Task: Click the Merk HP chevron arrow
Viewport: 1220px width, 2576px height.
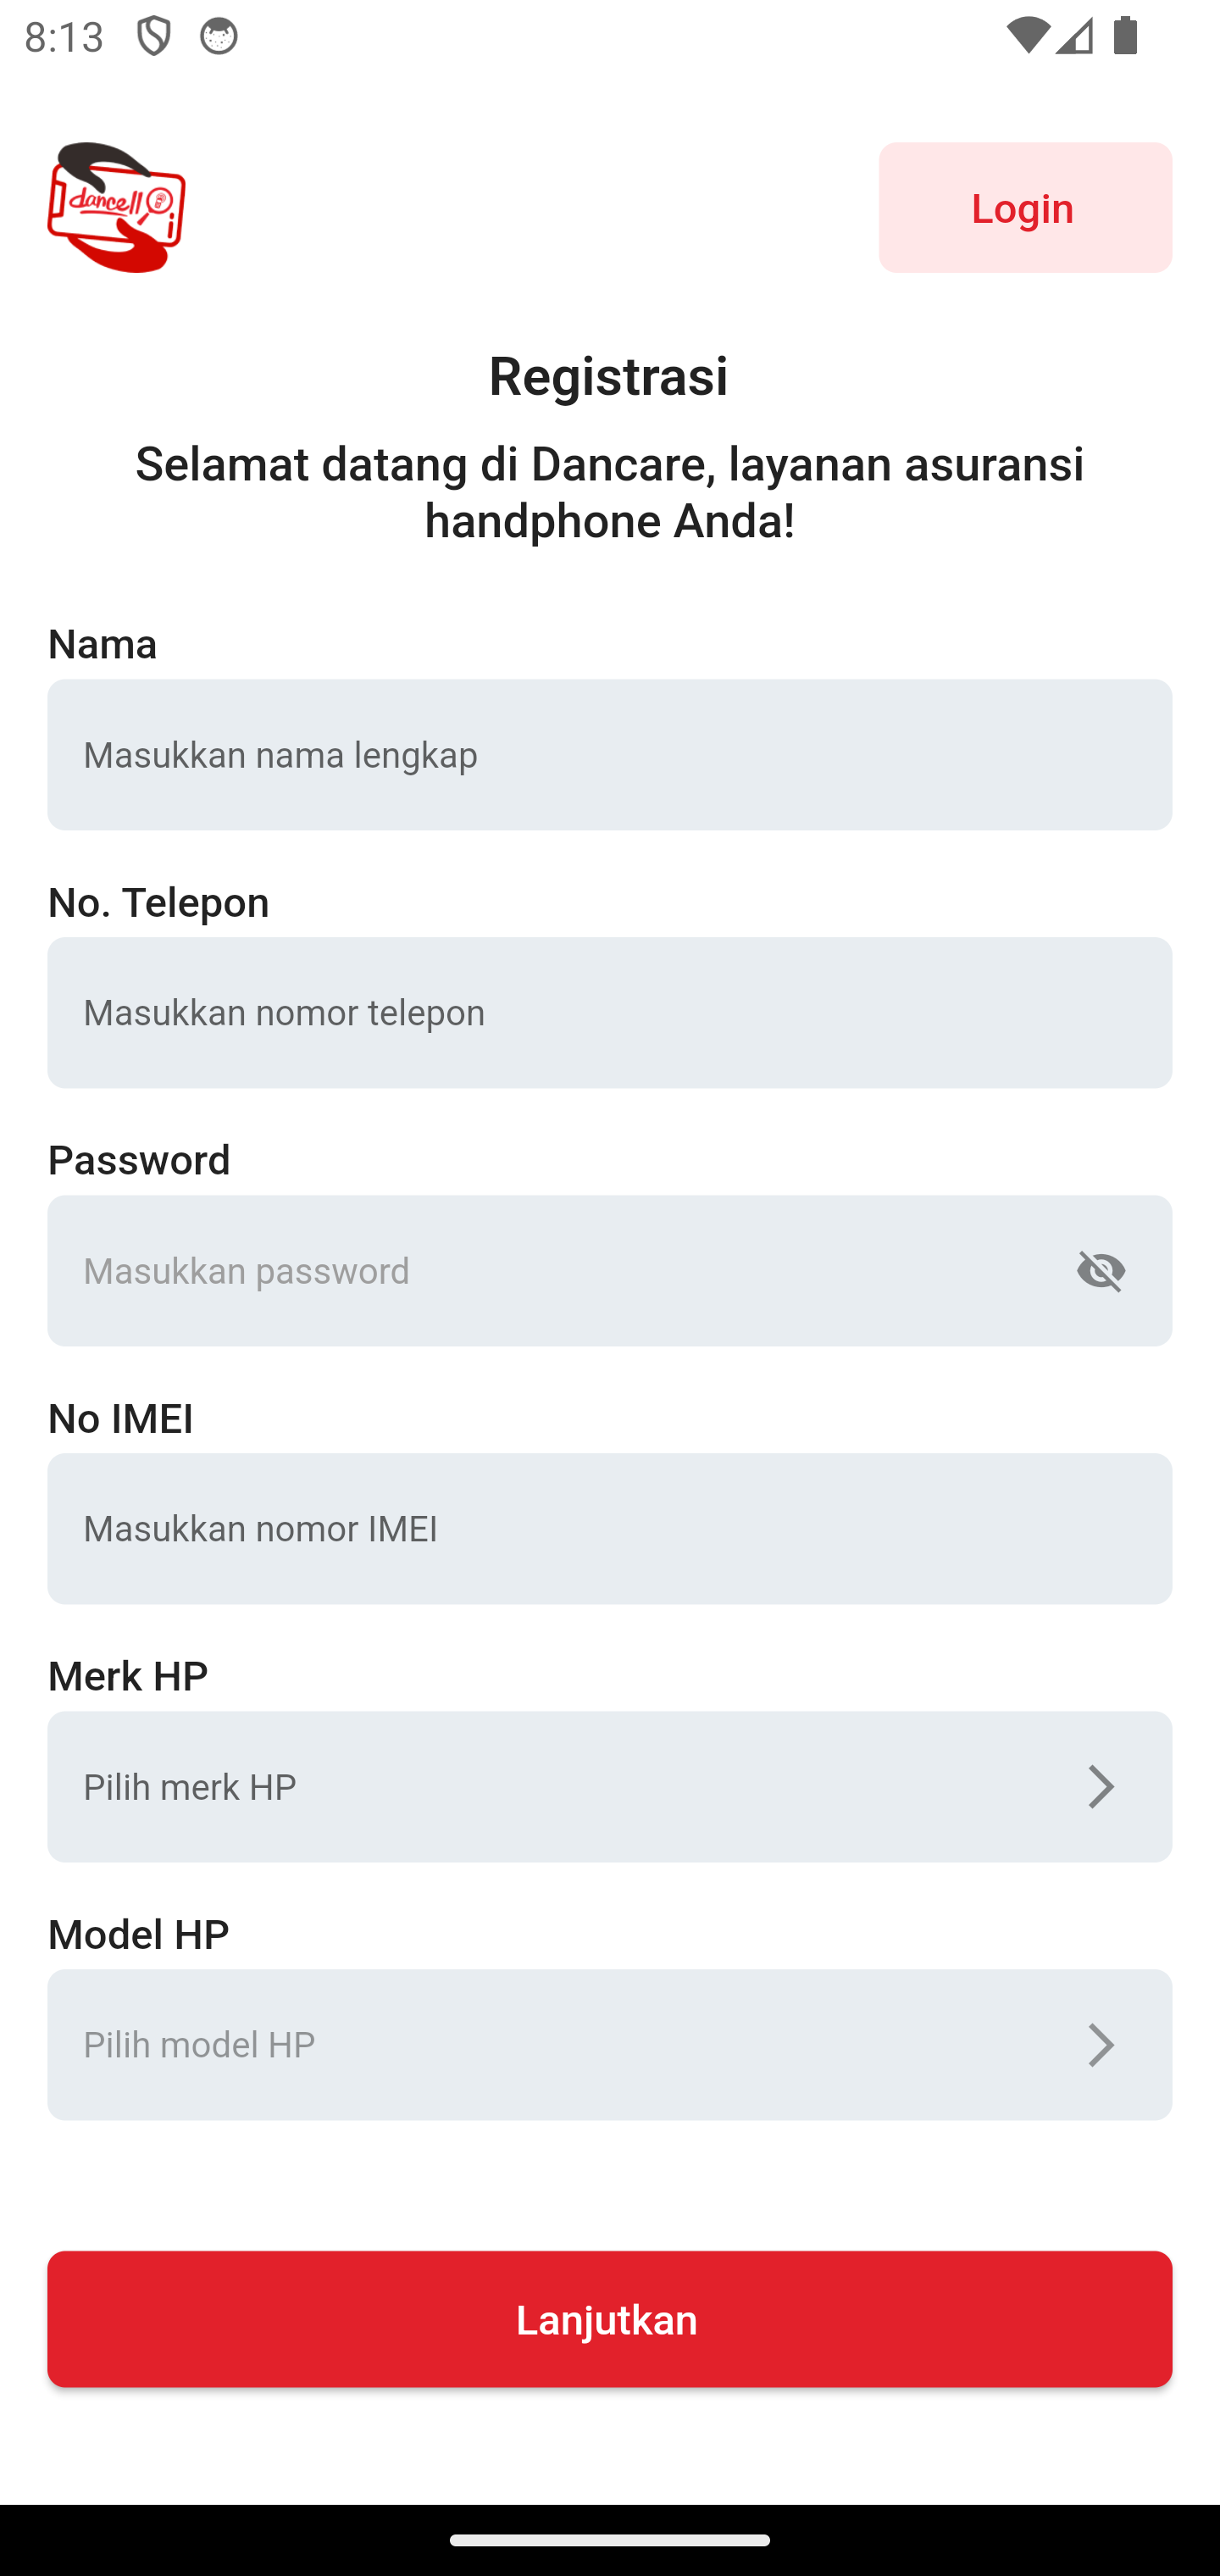Action: click(x=1100, y=1787)
